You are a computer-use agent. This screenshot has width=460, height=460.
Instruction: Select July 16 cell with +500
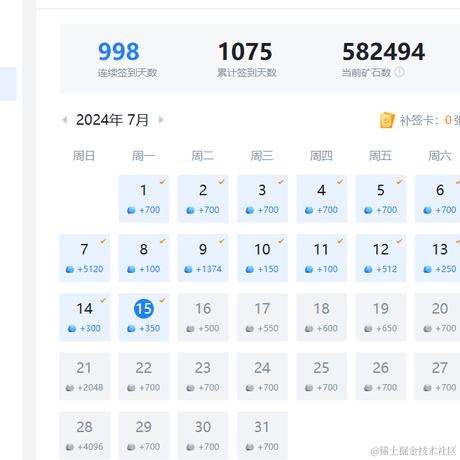[x=203, y=317]
